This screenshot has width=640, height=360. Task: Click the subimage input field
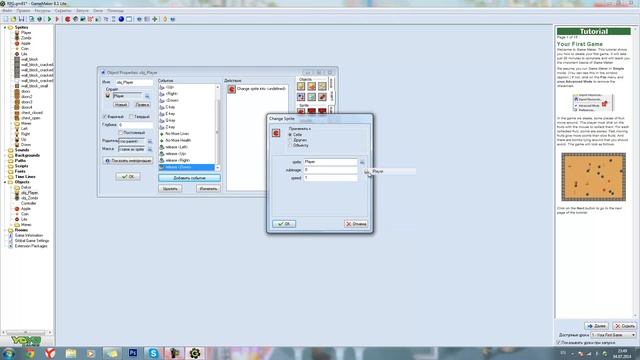[x=331, y=170]
